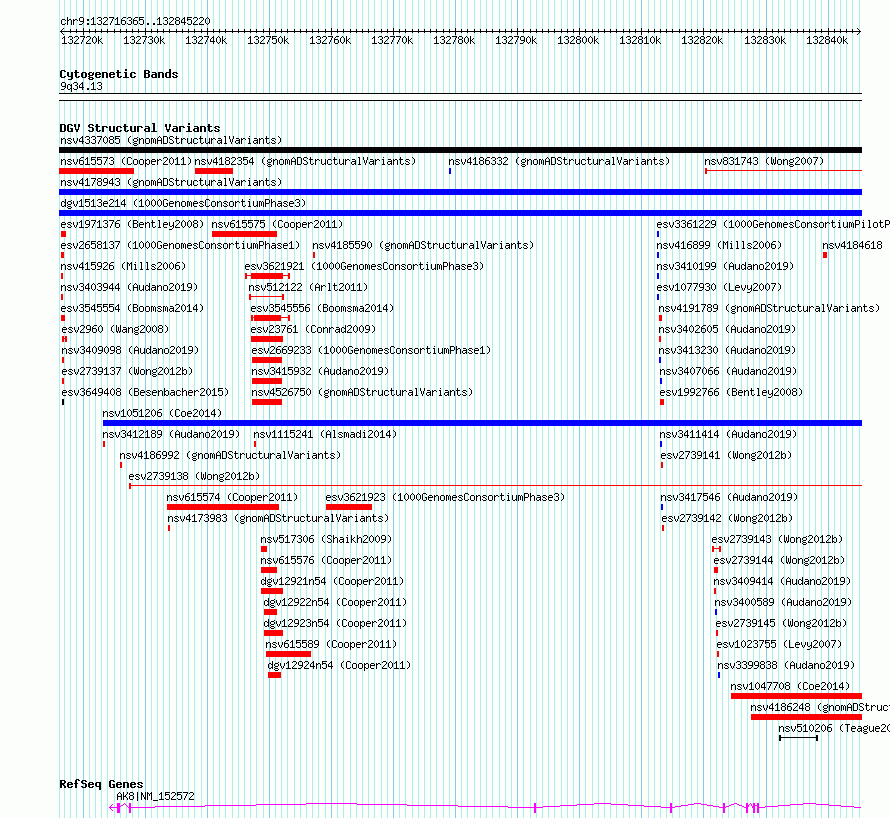
Task: Open dgv1513e214 1000 Genomes Phase3 variant
Action: [x=183, y=203]
